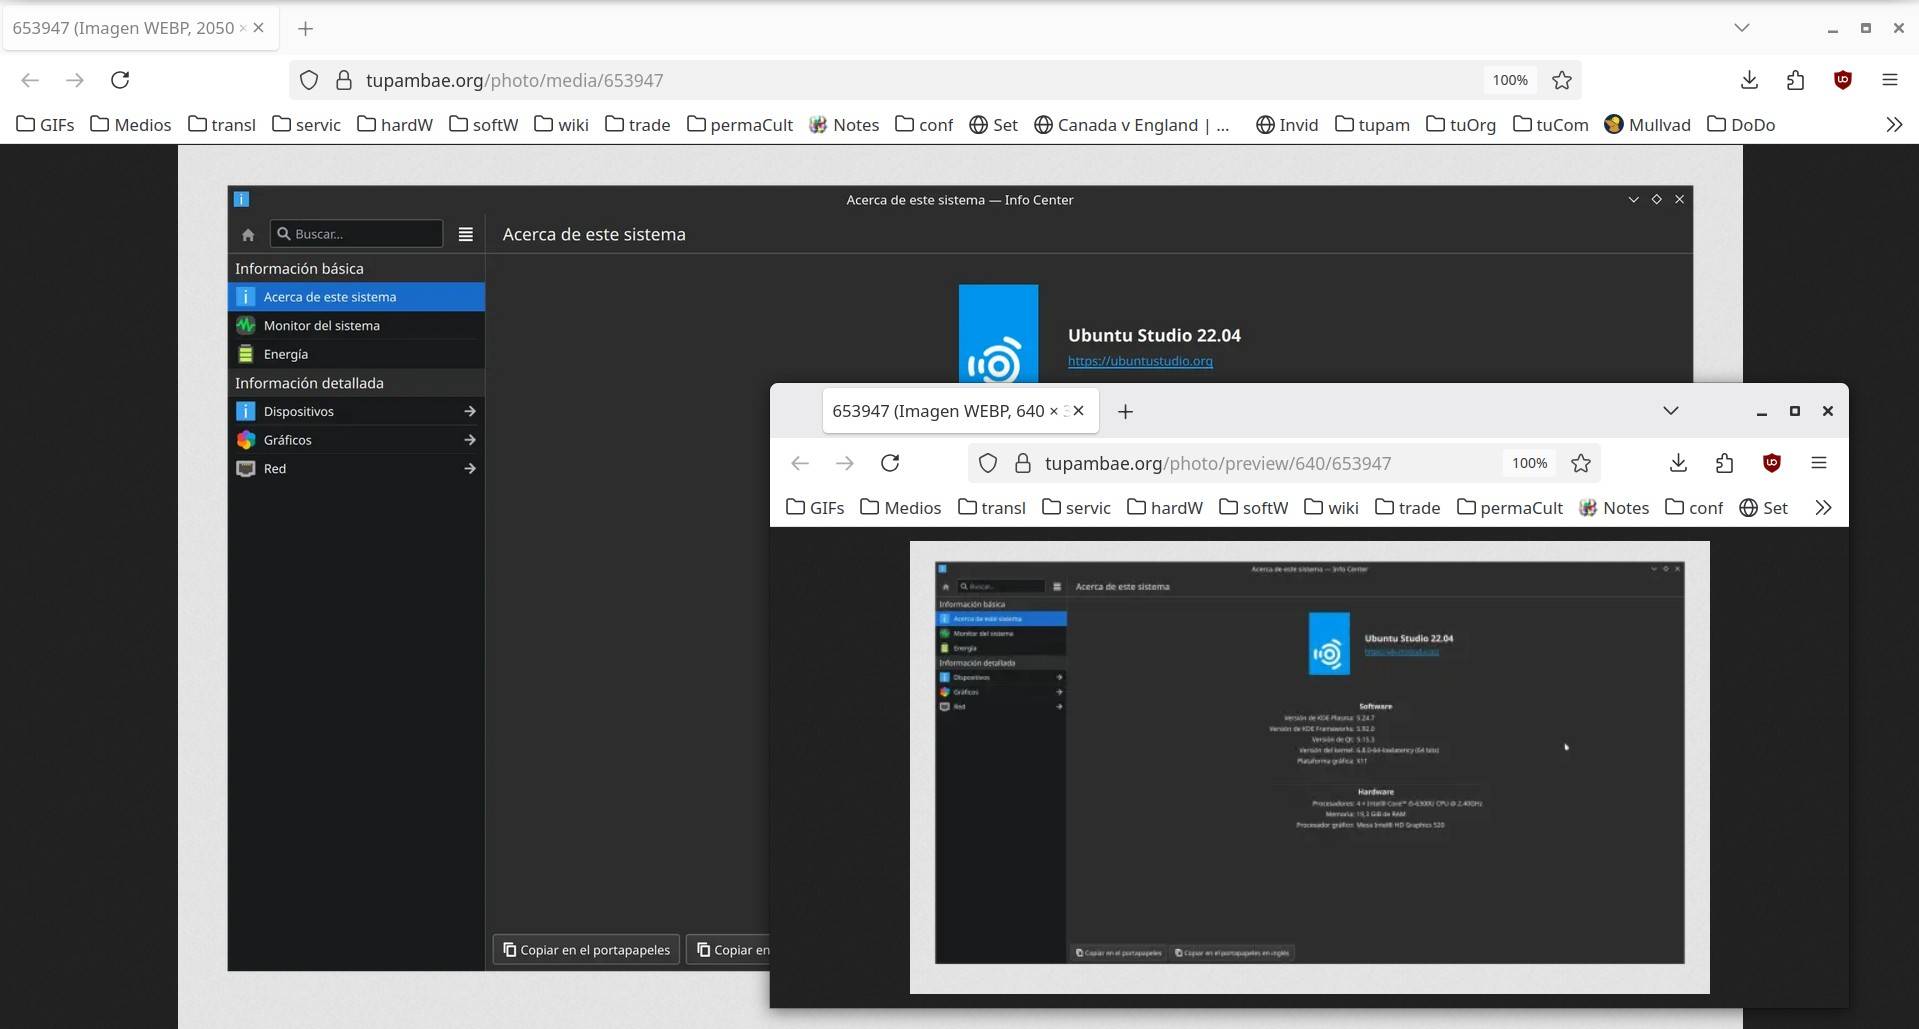Open uBlock Origin in the topmost toolbar
This screenshot has width=1919, height=1029.
click(1842, 80)
